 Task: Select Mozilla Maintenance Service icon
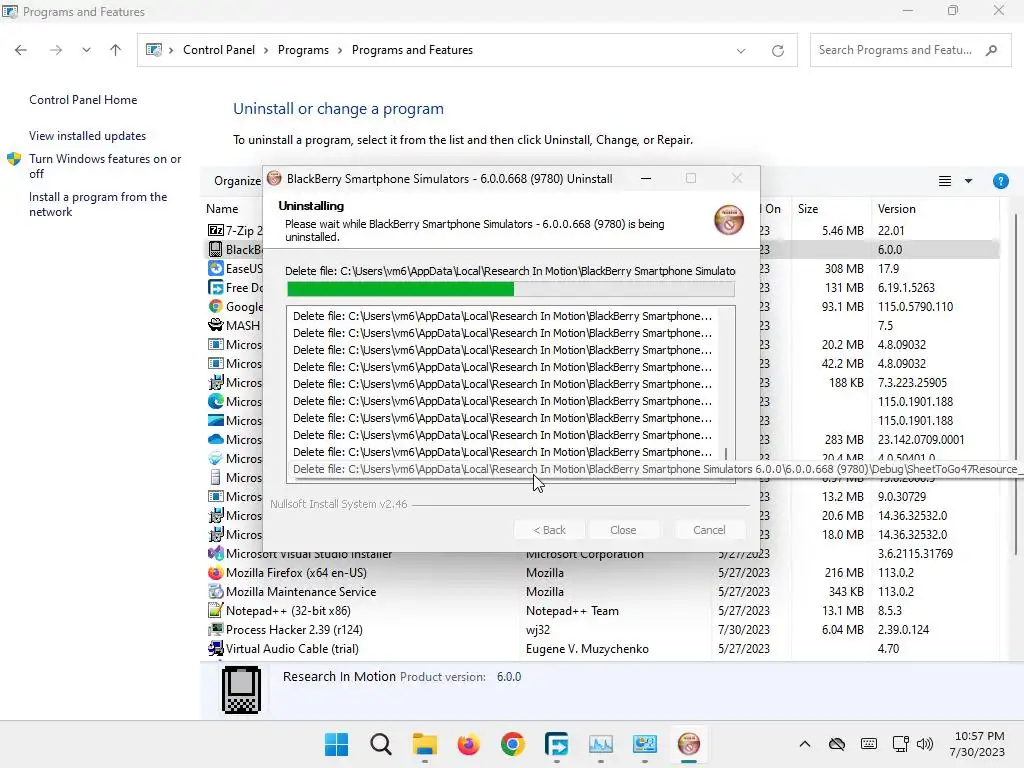(x=216, y=592)
